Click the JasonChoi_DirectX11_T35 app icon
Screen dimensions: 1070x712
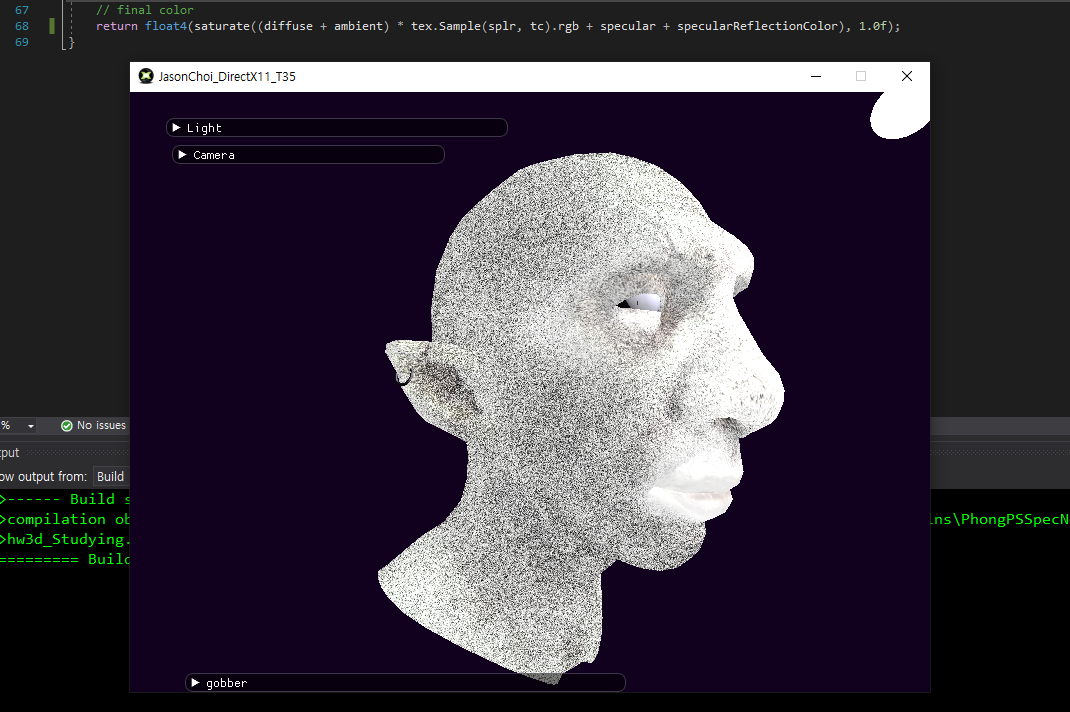pyautogui.click(x=146, y=76)
